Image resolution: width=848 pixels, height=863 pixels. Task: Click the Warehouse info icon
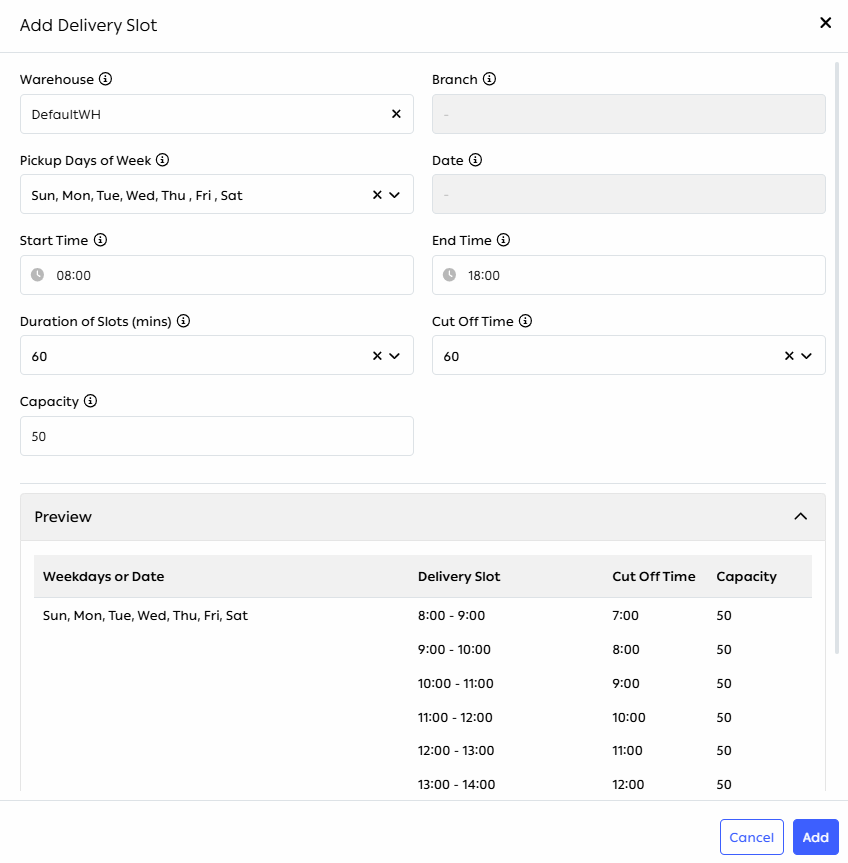coord(105,79)
